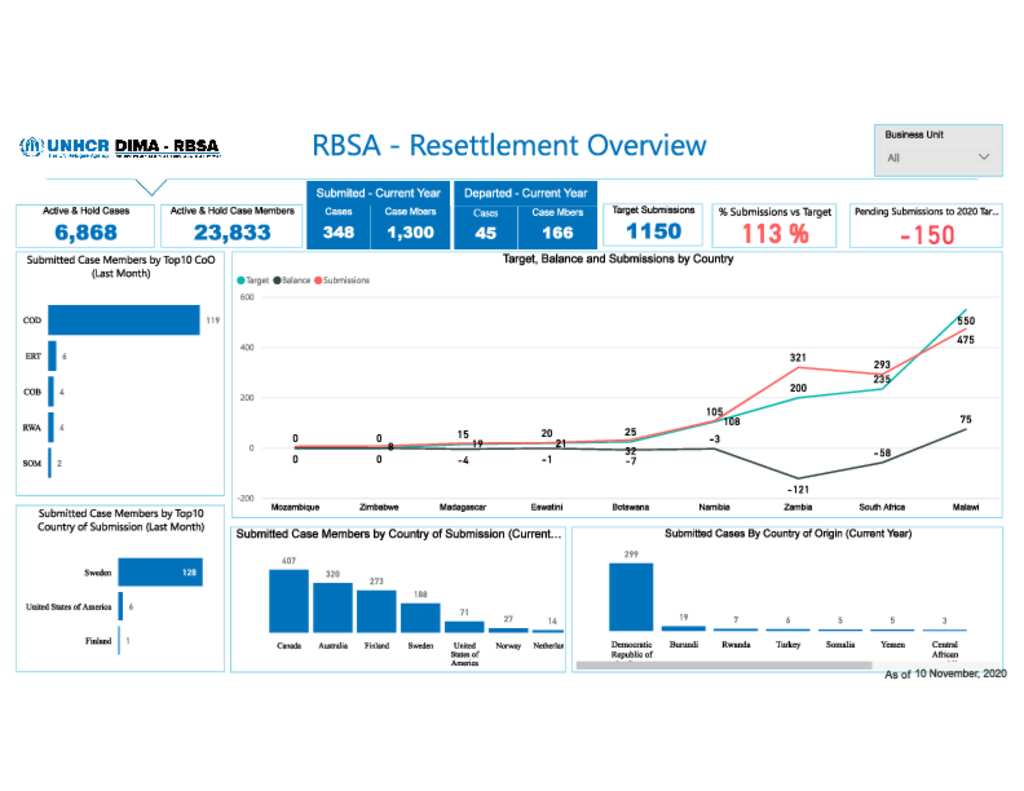The height and width of the screenshot is (791, 1024).
Task: Toggle the Submissions series off in the legend
Action: [x=318, y=280]
